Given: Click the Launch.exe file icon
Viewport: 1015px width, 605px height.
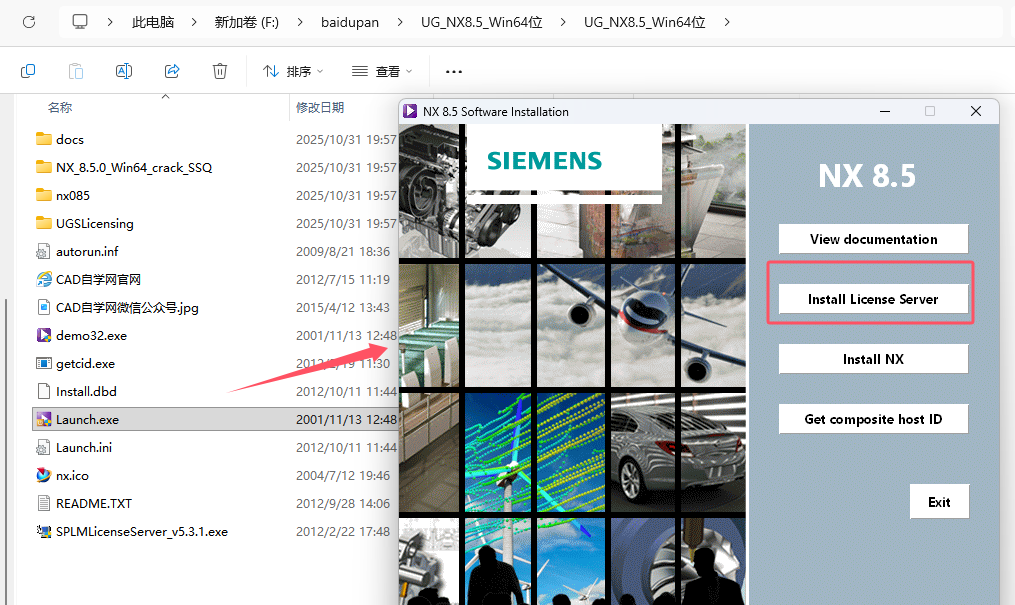Looking at the screenshot, I should tap(43, 419).
